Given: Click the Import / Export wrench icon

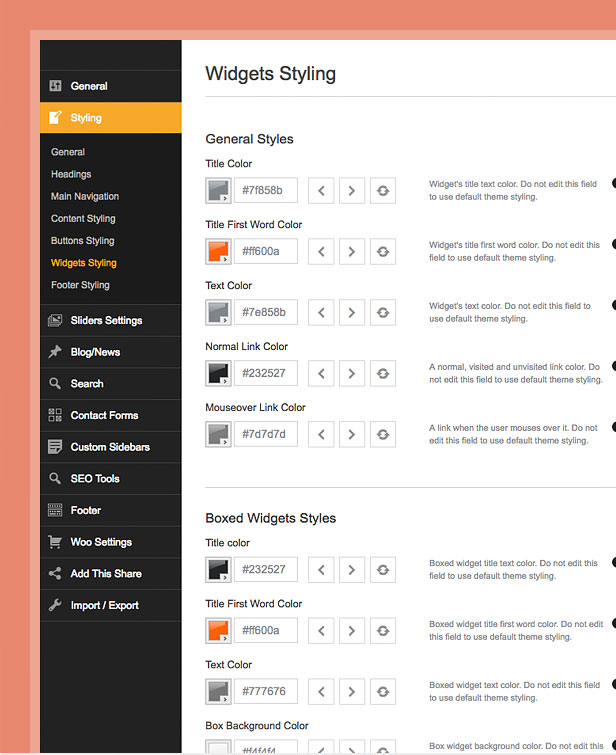Looking at the screenshot, I should click(x=56, y=605).
